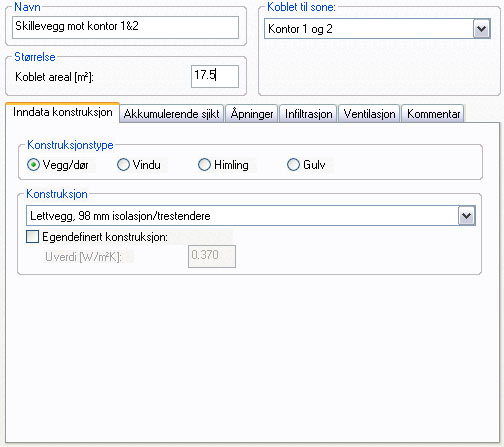Click the Kontor 1 og 2 combo box
This screenshot has height=447, width=504.
click(377, 29)
